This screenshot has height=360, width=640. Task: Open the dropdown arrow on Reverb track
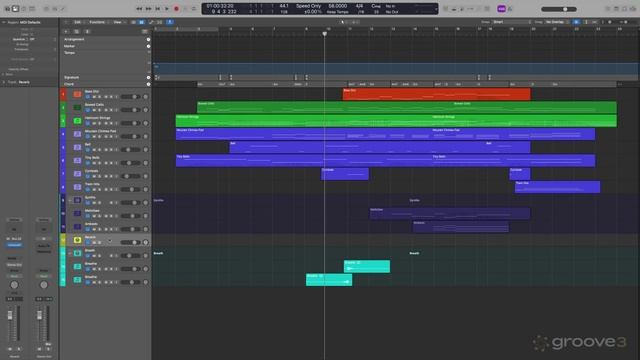(x=110, y=240)
